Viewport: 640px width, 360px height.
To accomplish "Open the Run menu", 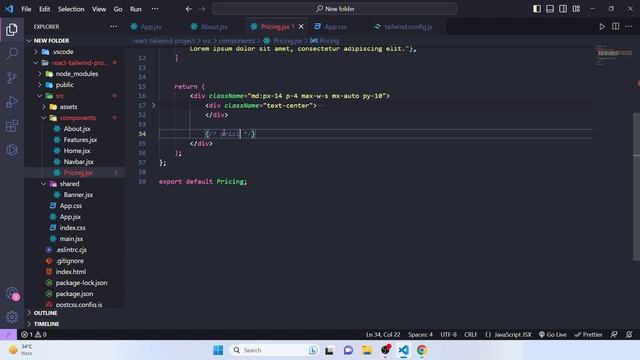I will [136, 9].
